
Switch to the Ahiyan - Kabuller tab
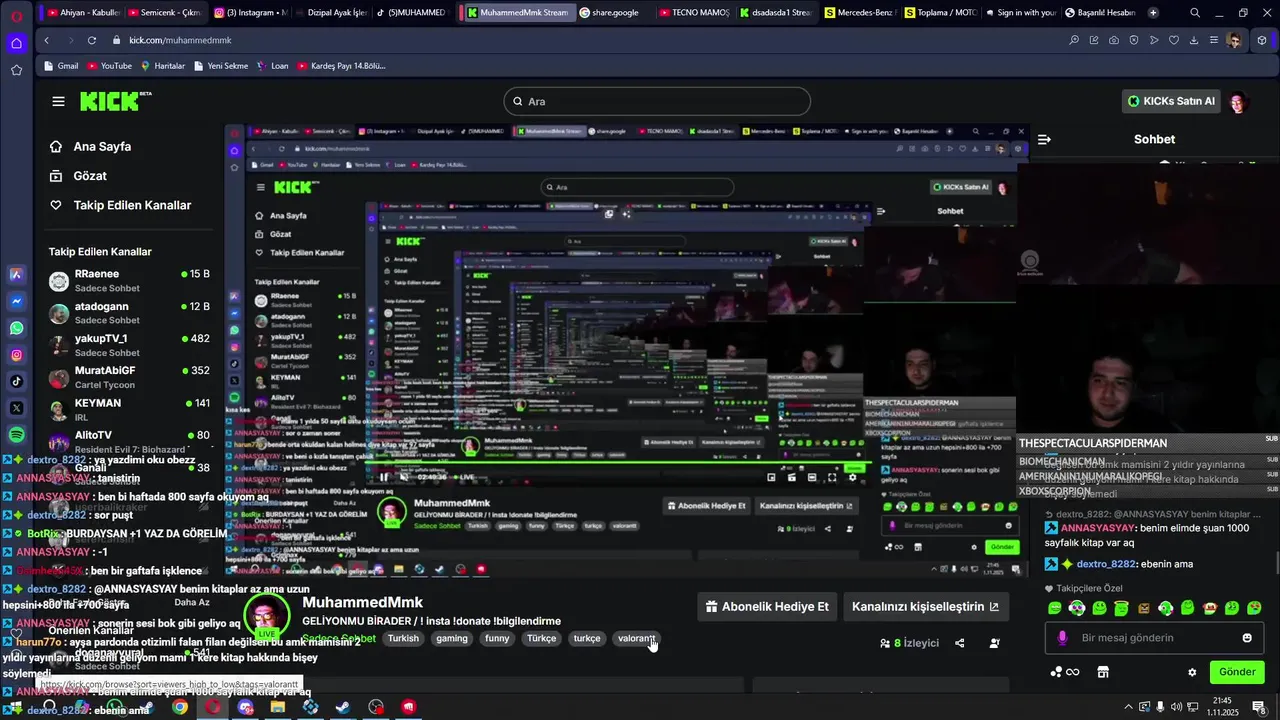(x=84, y=13)
